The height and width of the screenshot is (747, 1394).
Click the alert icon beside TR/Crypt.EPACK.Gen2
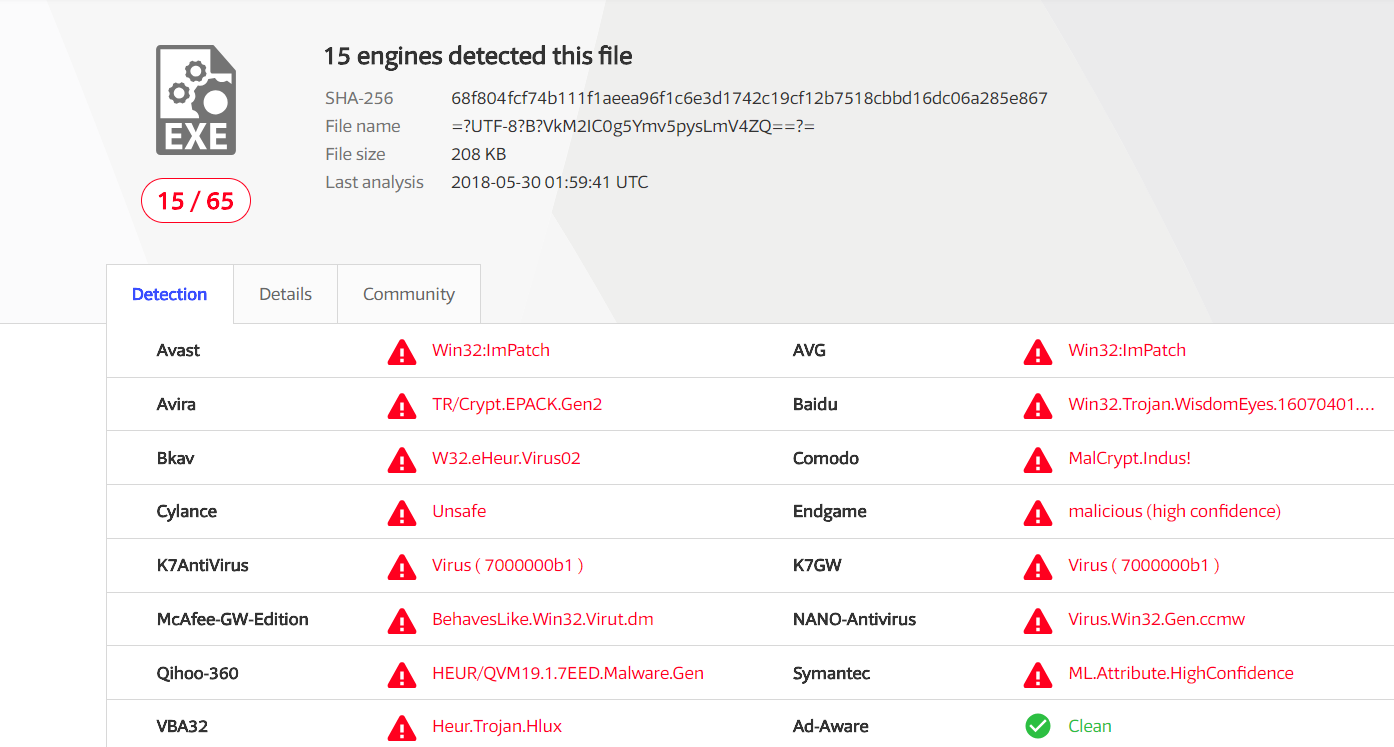click(402, 406)
